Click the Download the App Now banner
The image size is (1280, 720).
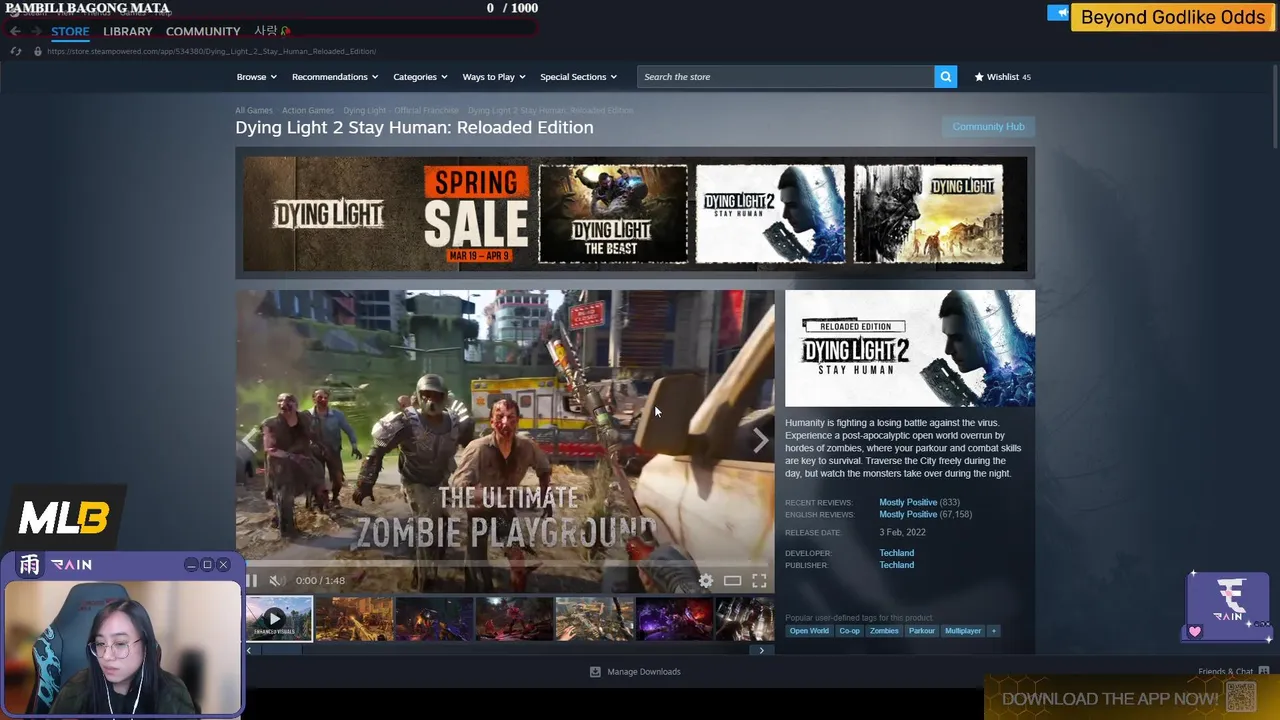(1130, 698)
